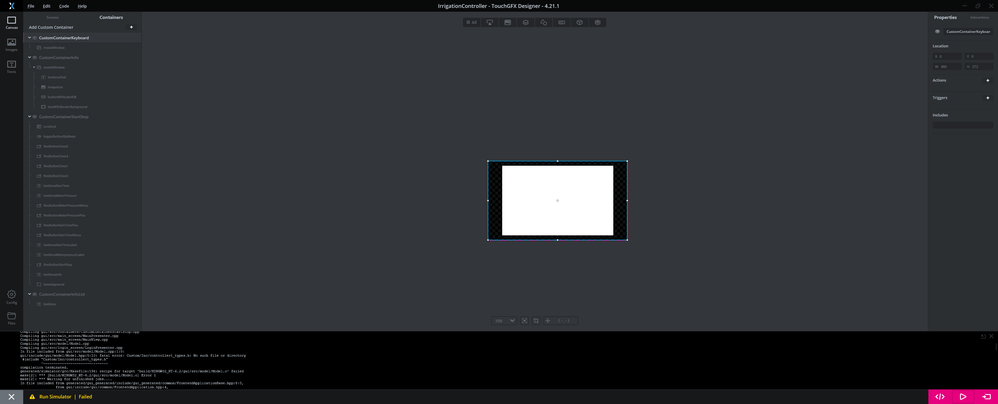998x404 pixels.
Task: Open the progress indicator widget category
Action: 561,22
